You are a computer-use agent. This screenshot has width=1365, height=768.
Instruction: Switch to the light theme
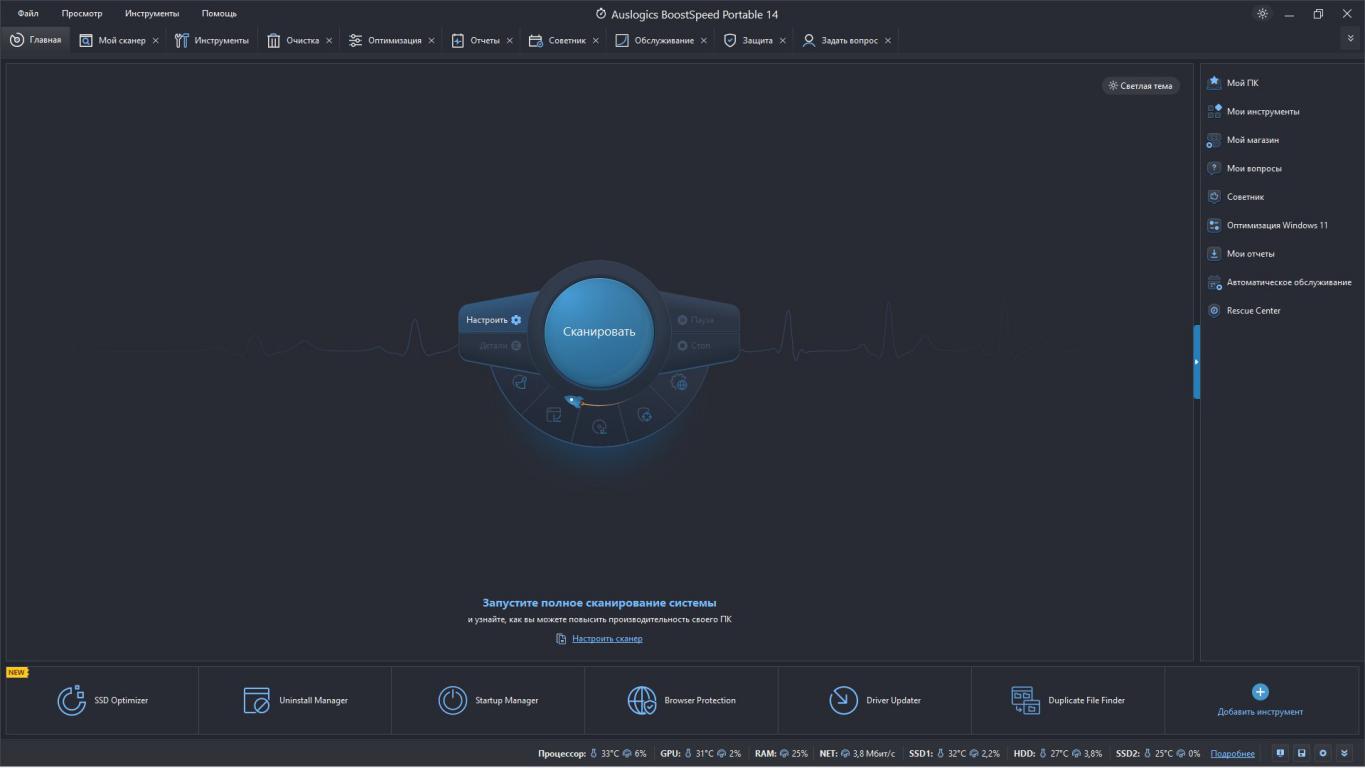click(x=1140, y=86)
